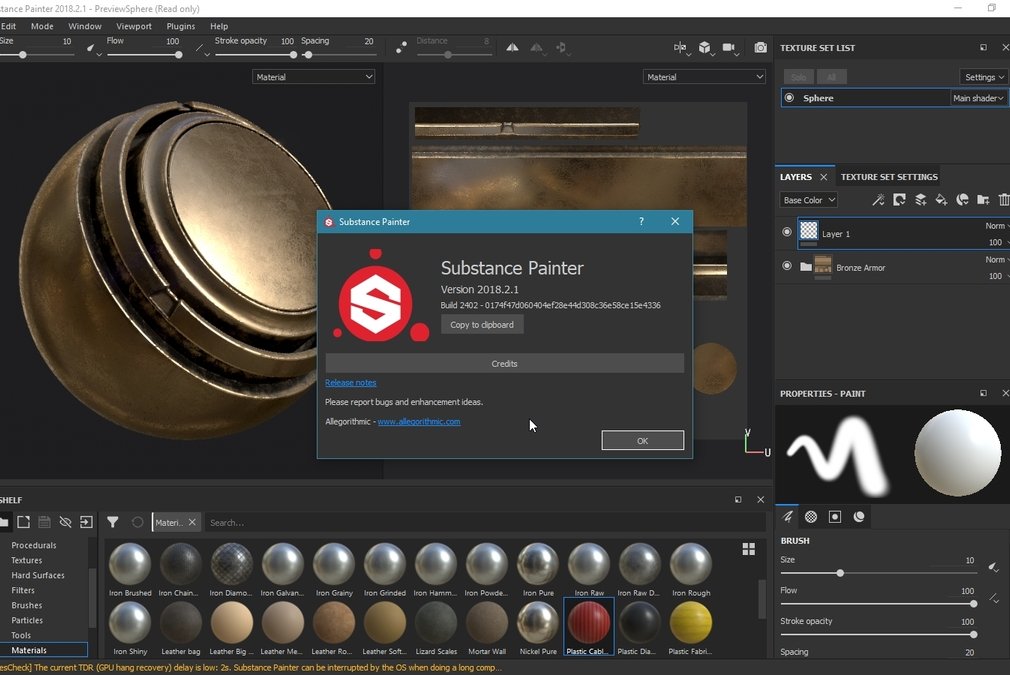Select Brushes shelf category
Viewport: 1010px width, 675px height.
(x=26, y=605)
